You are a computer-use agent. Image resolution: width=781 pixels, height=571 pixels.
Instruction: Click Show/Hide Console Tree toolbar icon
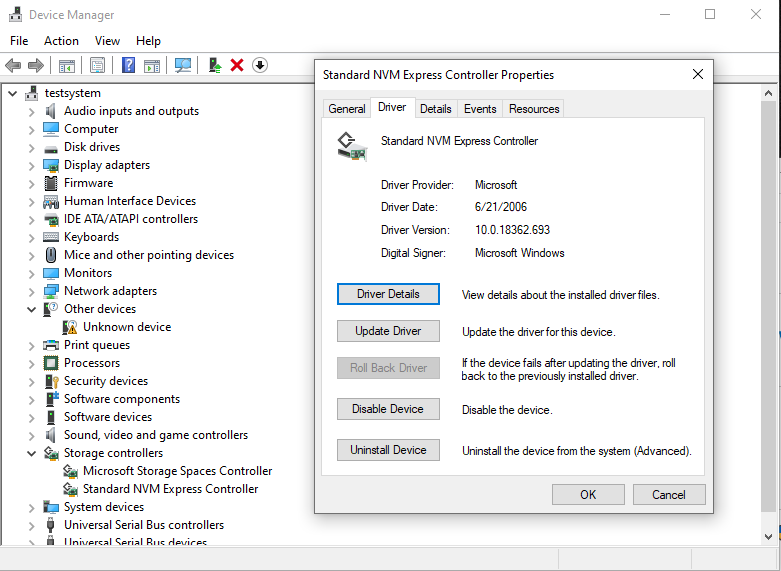tap(67, 65)
